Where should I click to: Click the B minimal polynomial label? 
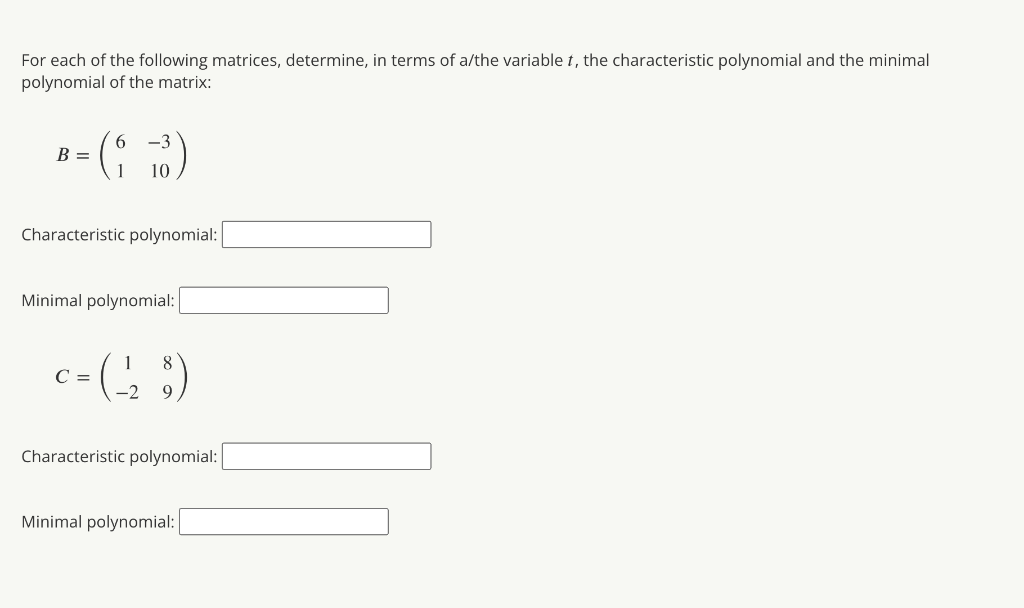(96, 300)
